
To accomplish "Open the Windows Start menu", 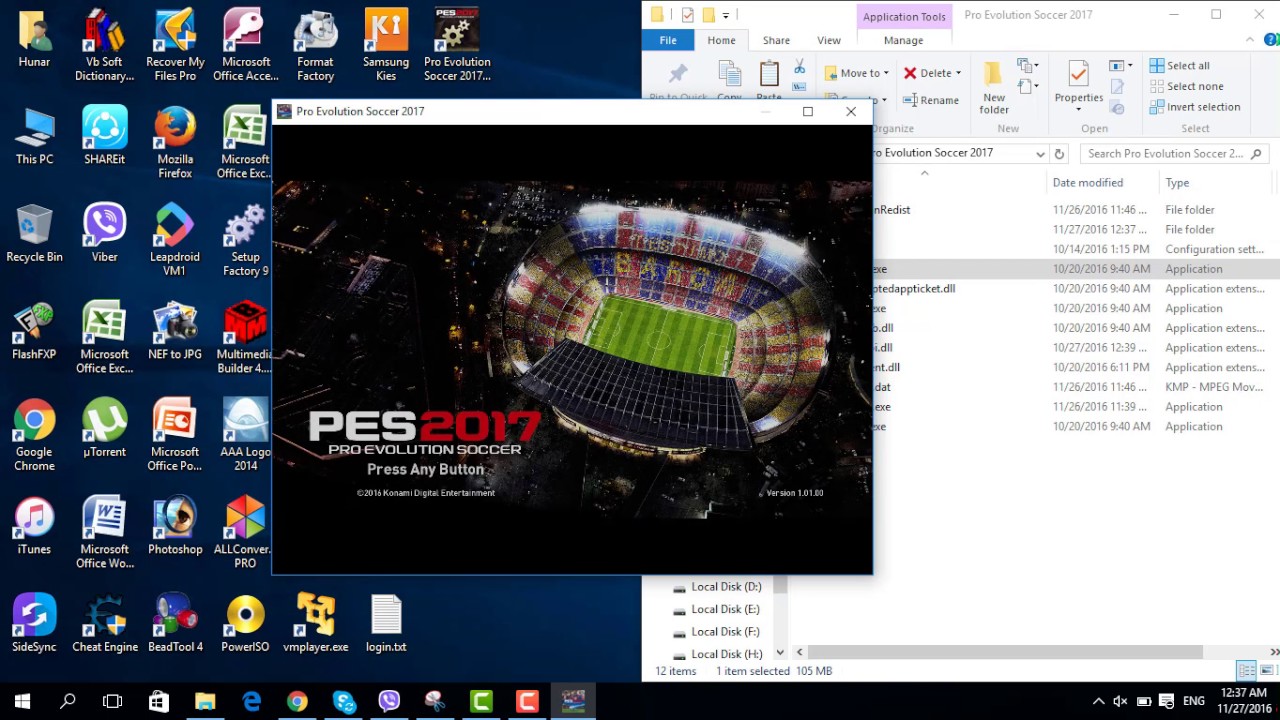I will click(x=22, y=702).
